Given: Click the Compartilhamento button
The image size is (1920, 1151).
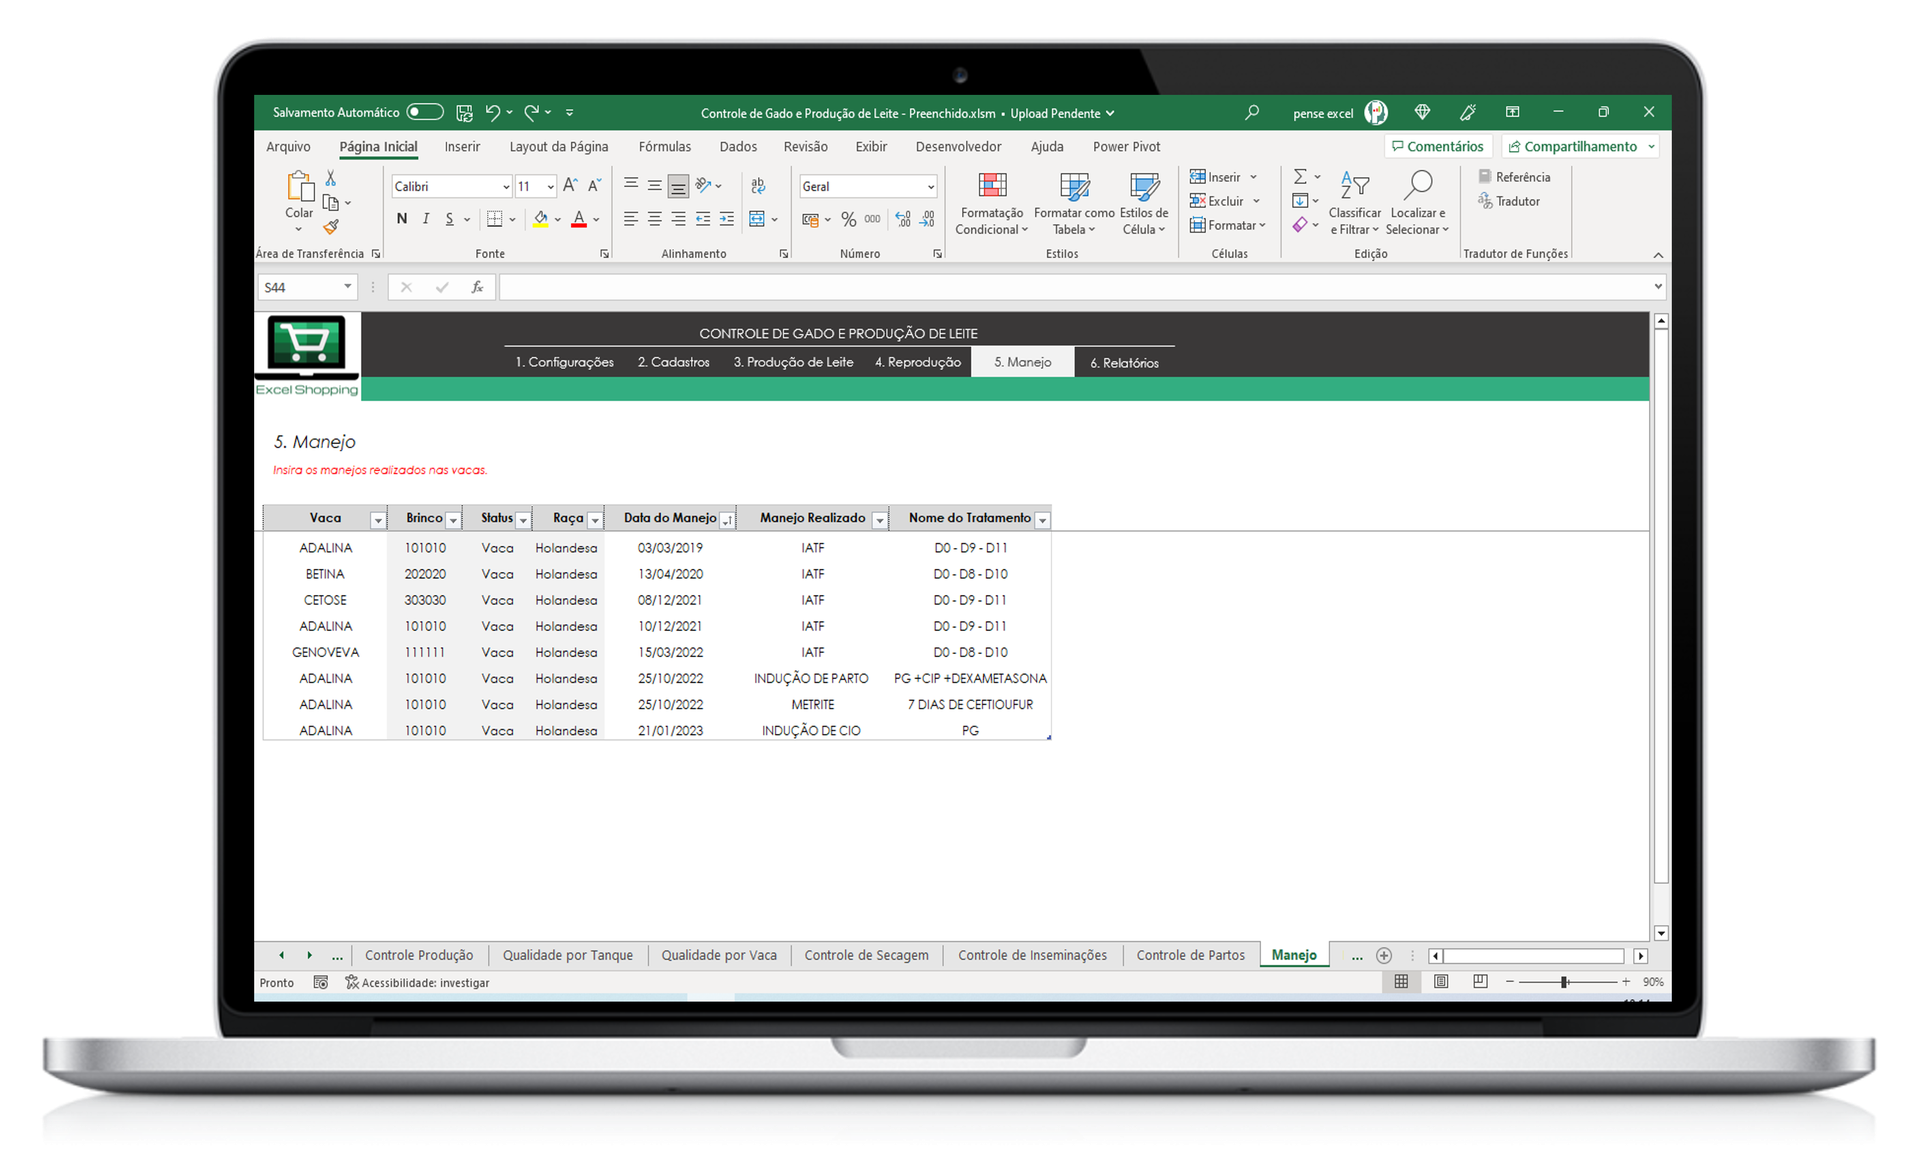Looking at the screenshot, I should [1572, 147].
